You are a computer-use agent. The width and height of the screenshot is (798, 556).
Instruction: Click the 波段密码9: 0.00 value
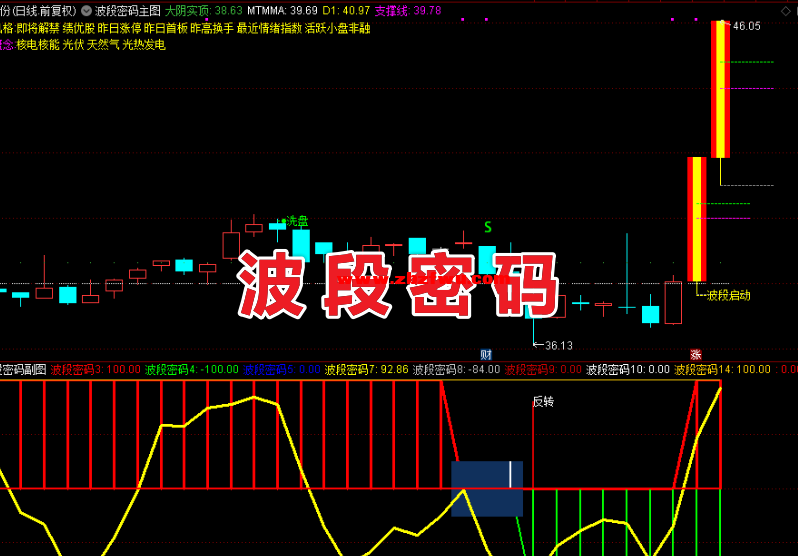pyautogui.click(x=543, y=370)
